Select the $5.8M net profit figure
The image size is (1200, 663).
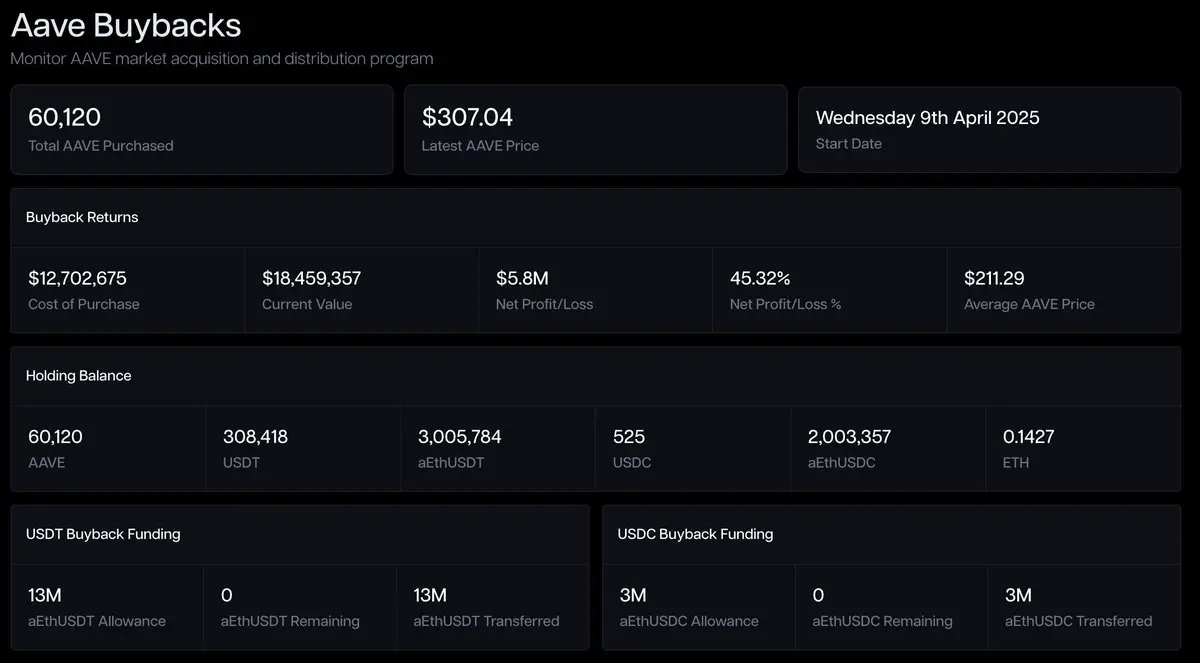[x=522, y=278]
